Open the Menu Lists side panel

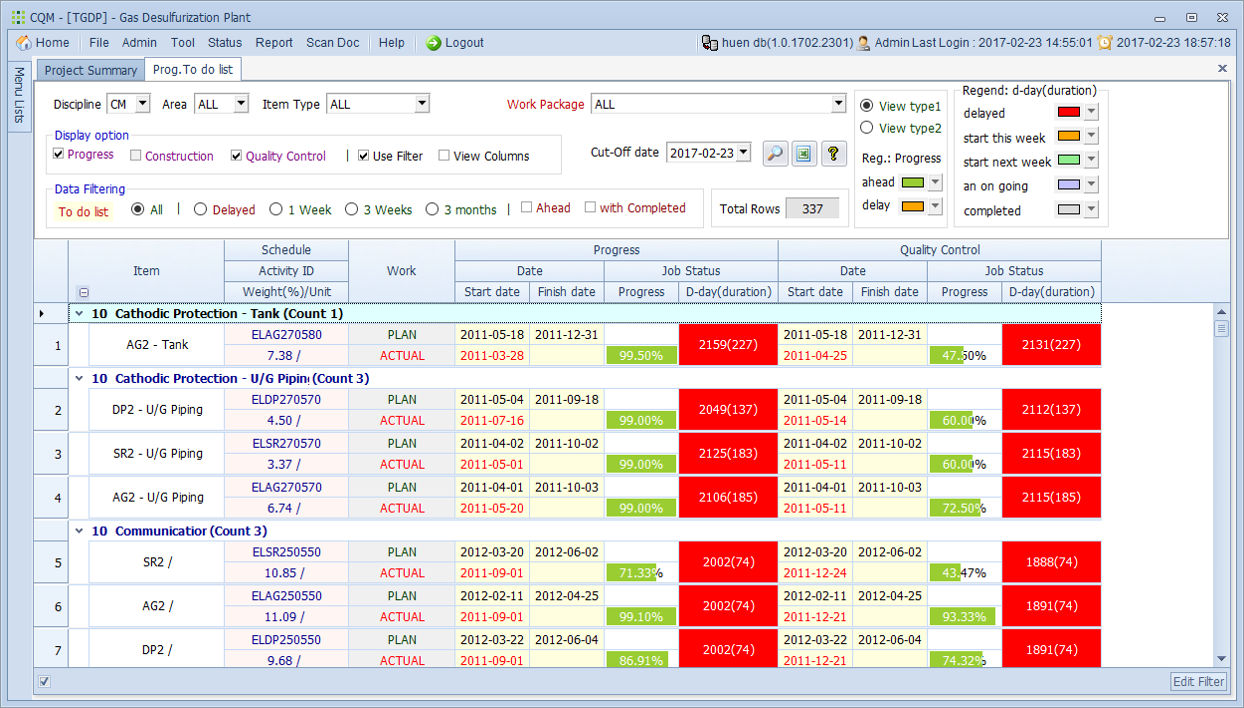coord(19,96)
